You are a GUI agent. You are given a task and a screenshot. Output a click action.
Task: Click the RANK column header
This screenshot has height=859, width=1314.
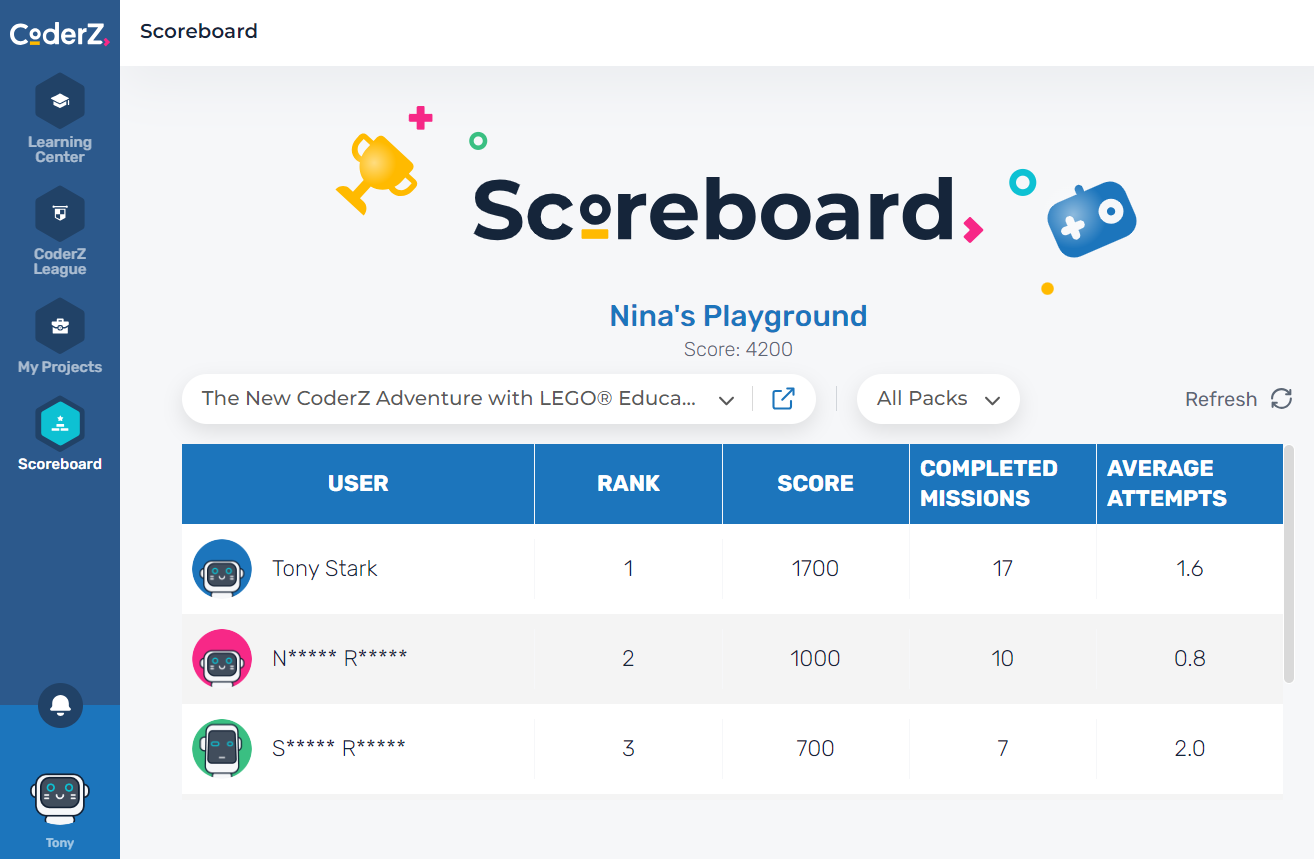coord(628,484)
